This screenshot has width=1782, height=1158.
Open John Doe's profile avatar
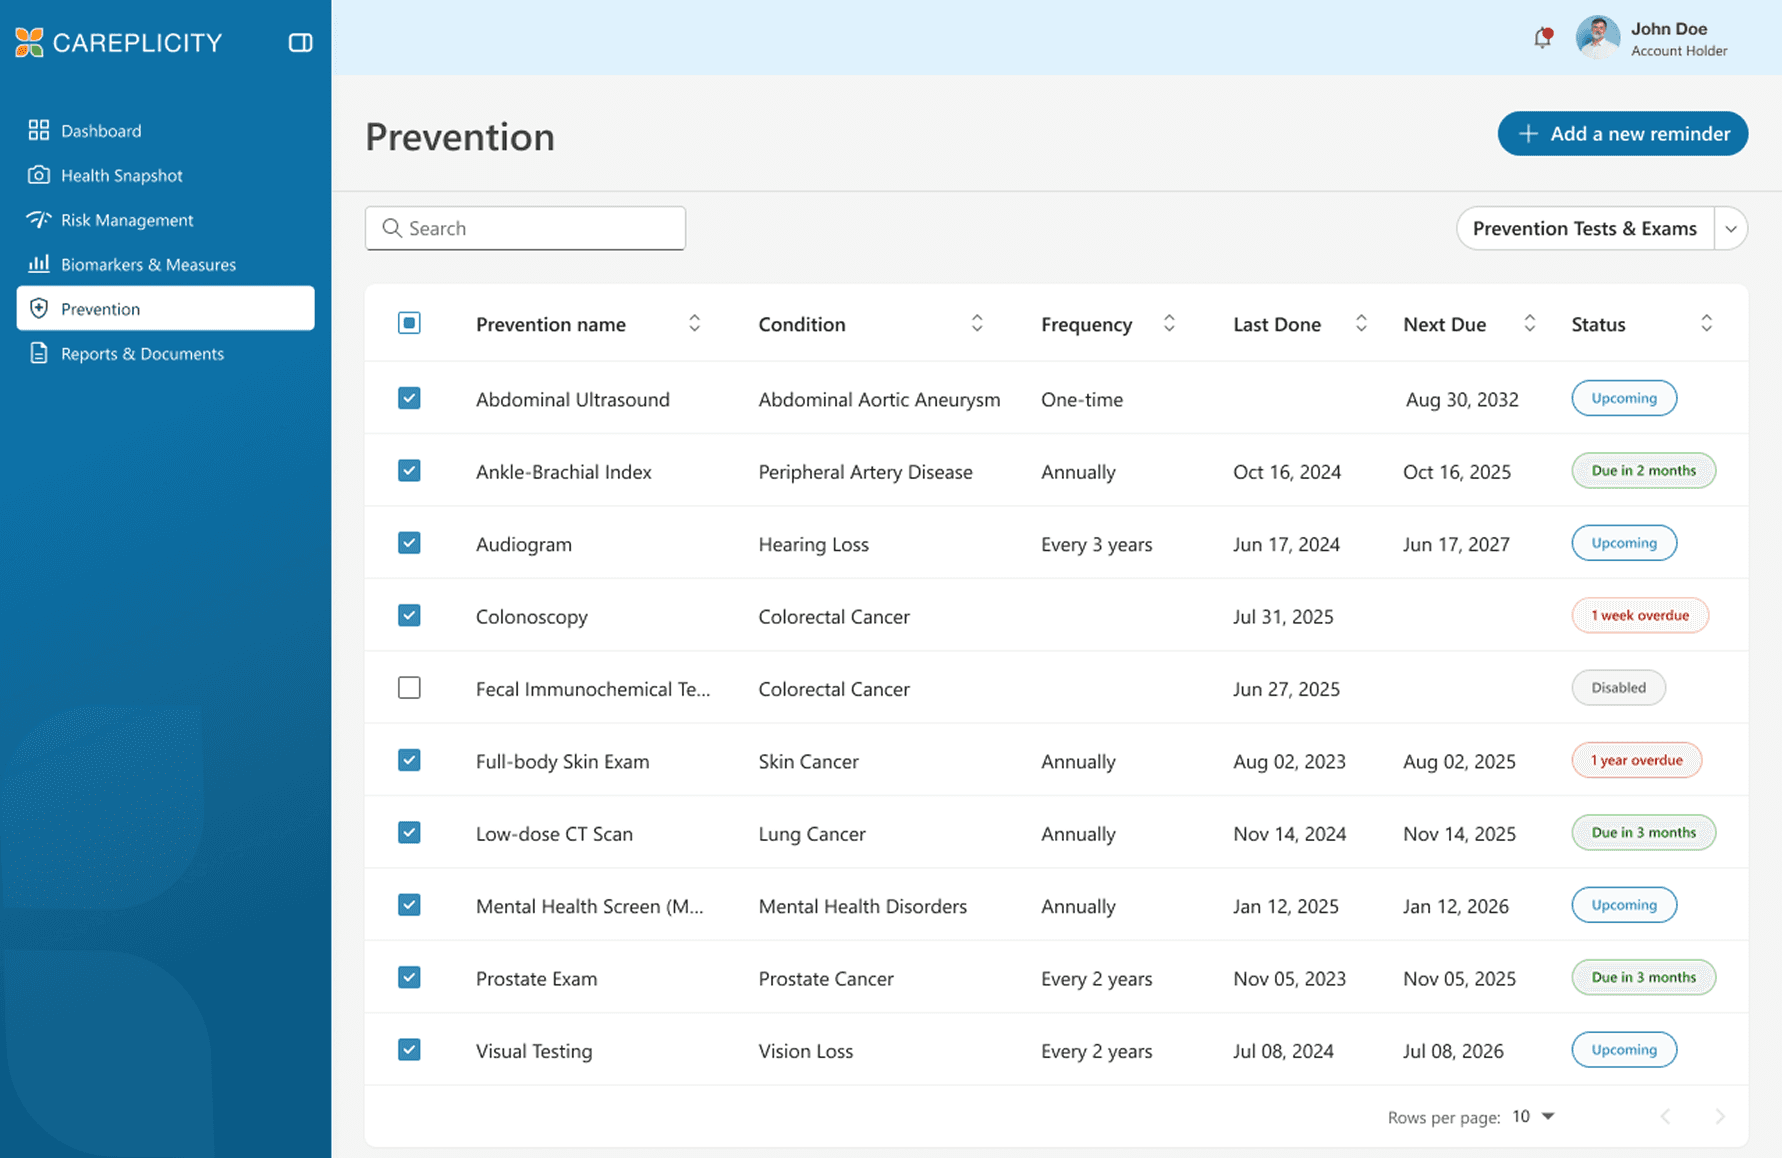coord(1597,38)
